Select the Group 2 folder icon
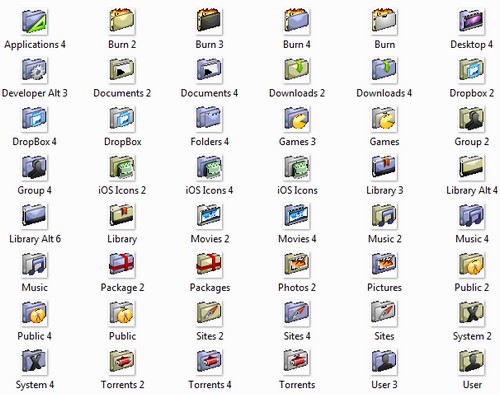The width and height of the screenshot is (500, 394). [x=471, y=119]
